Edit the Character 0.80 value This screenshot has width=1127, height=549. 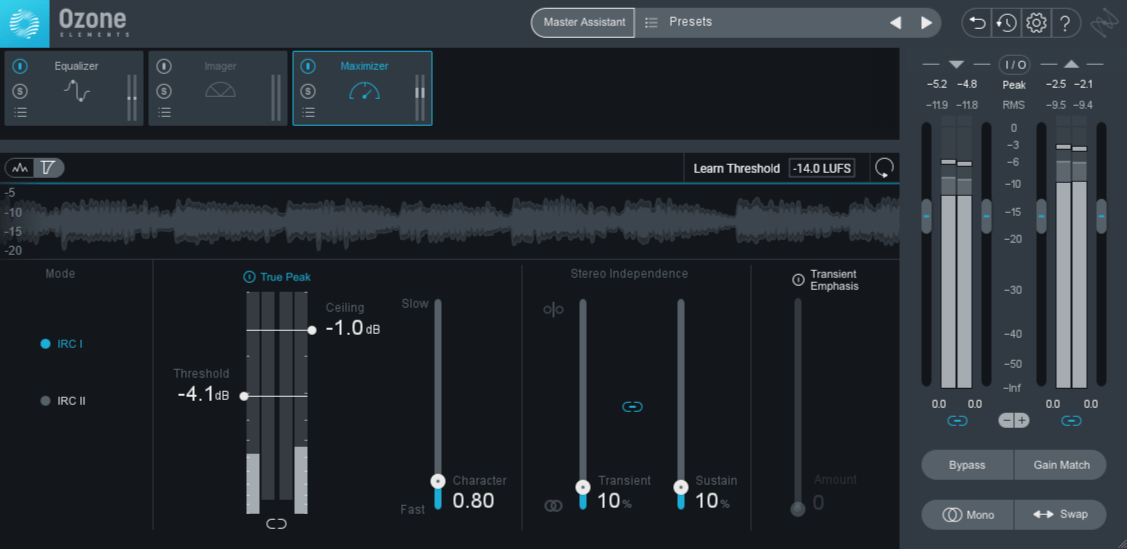473,501
